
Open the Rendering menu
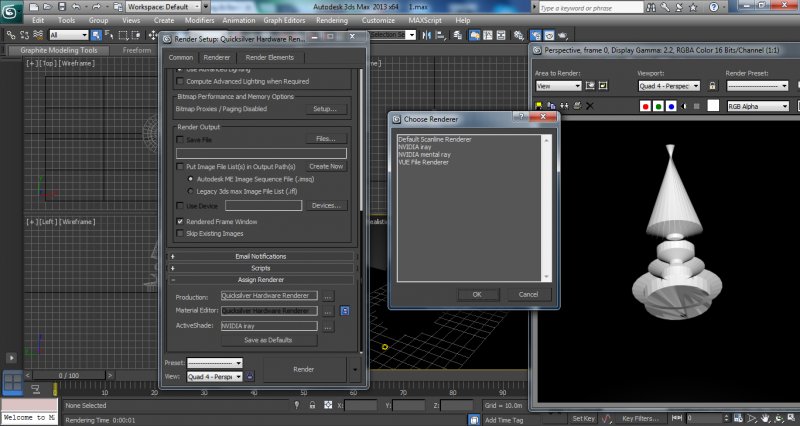click(x=332, y=20)
